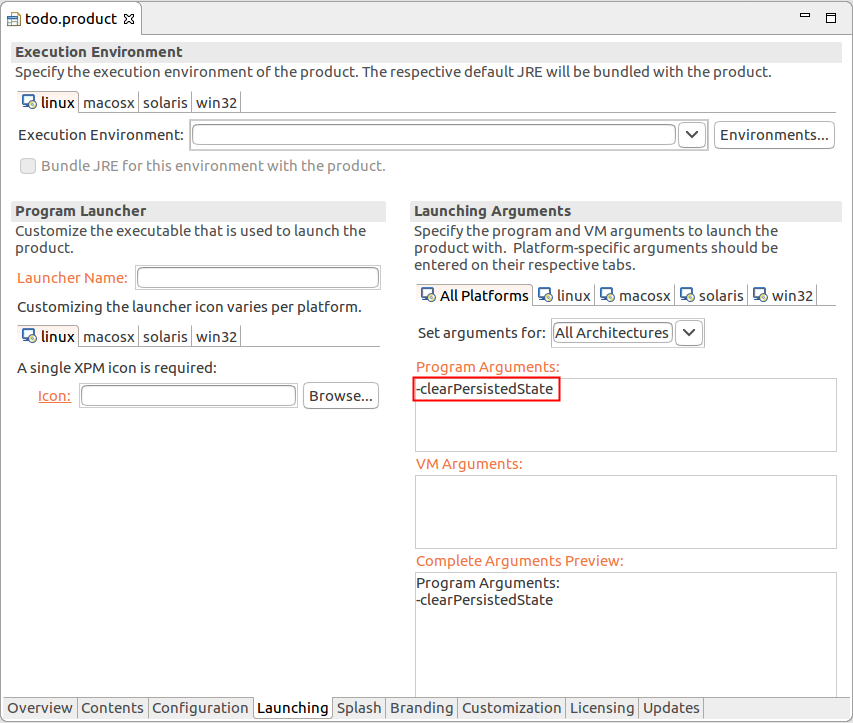853x723 pixels.
Task: Click the Complete Arguments Preview: label
Action: 520,561
